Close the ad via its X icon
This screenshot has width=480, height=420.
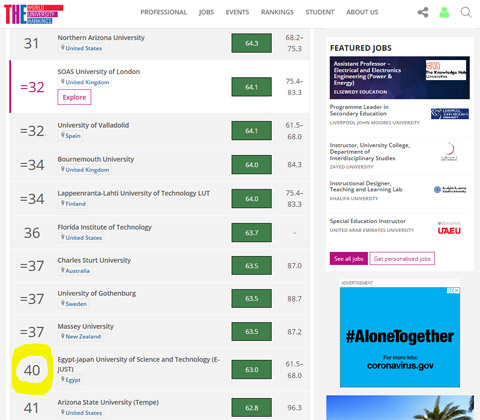(457, 291)
